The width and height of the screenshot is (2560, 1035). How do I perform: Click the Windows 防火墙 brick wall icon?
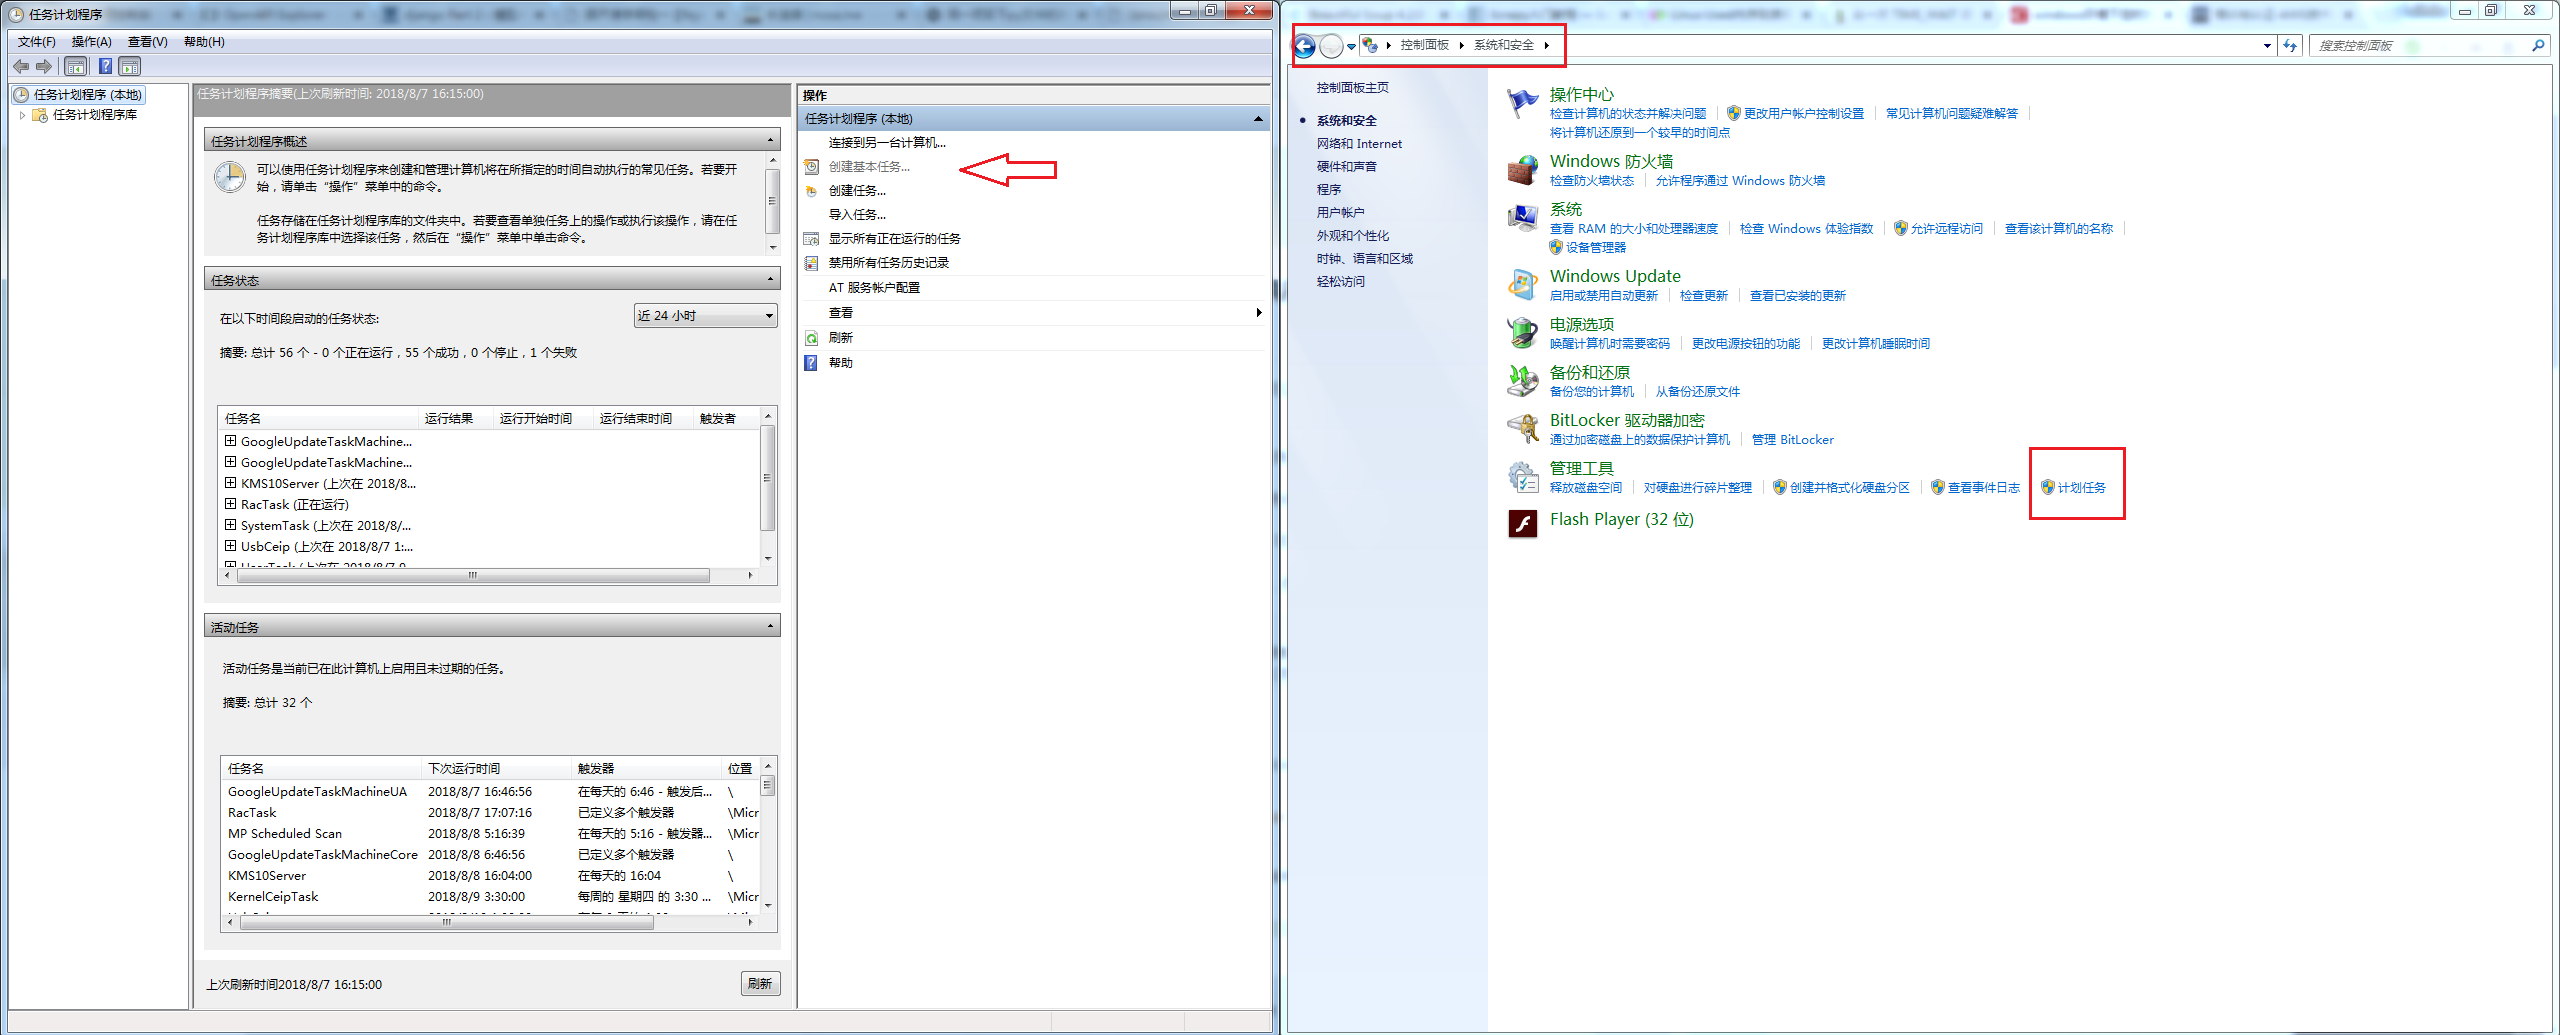[x=1522, y=170]
